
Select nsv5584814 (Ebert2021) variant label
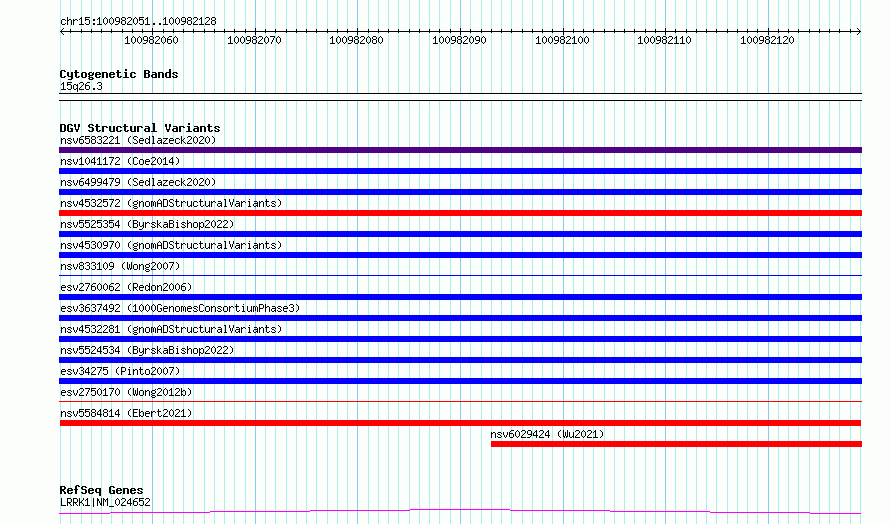pos(126,413)
